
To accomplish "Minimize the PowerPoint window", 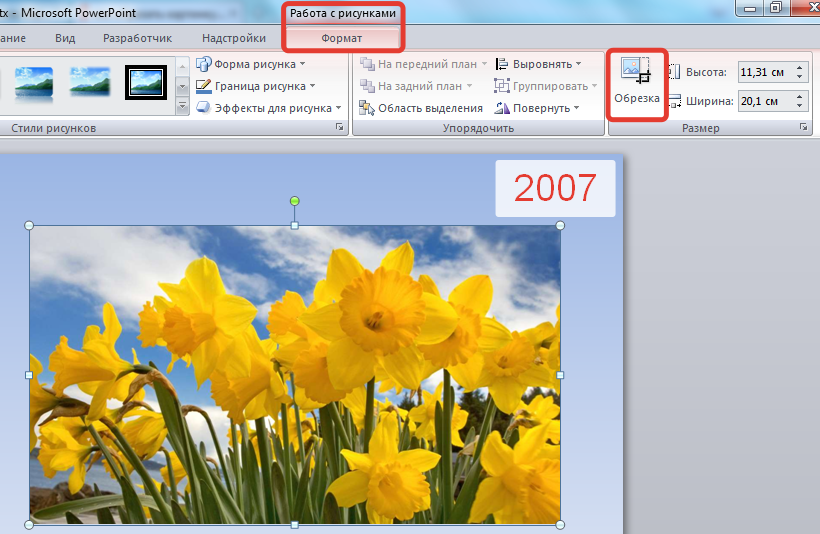I will point(750,7).
